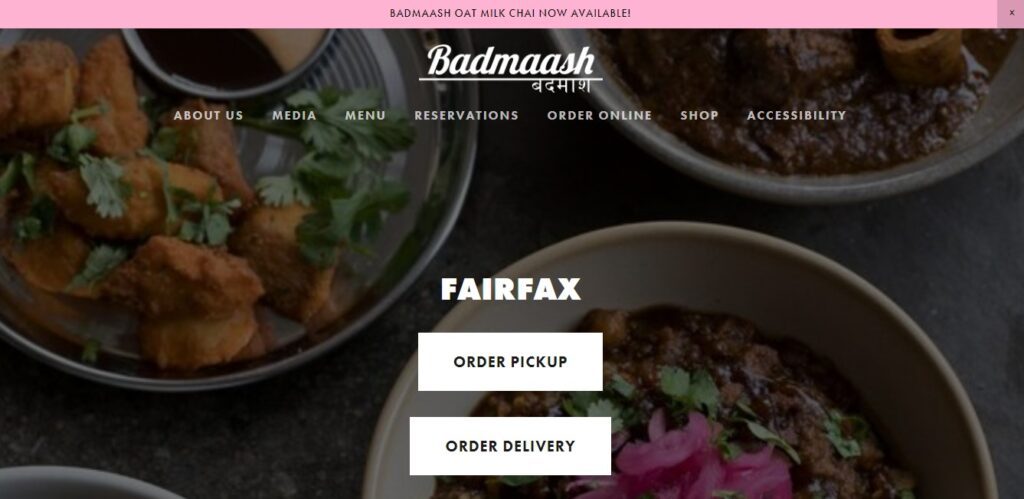1024x499 pixels.
Task: Open the Accessibility nav link
Action: 796,116
